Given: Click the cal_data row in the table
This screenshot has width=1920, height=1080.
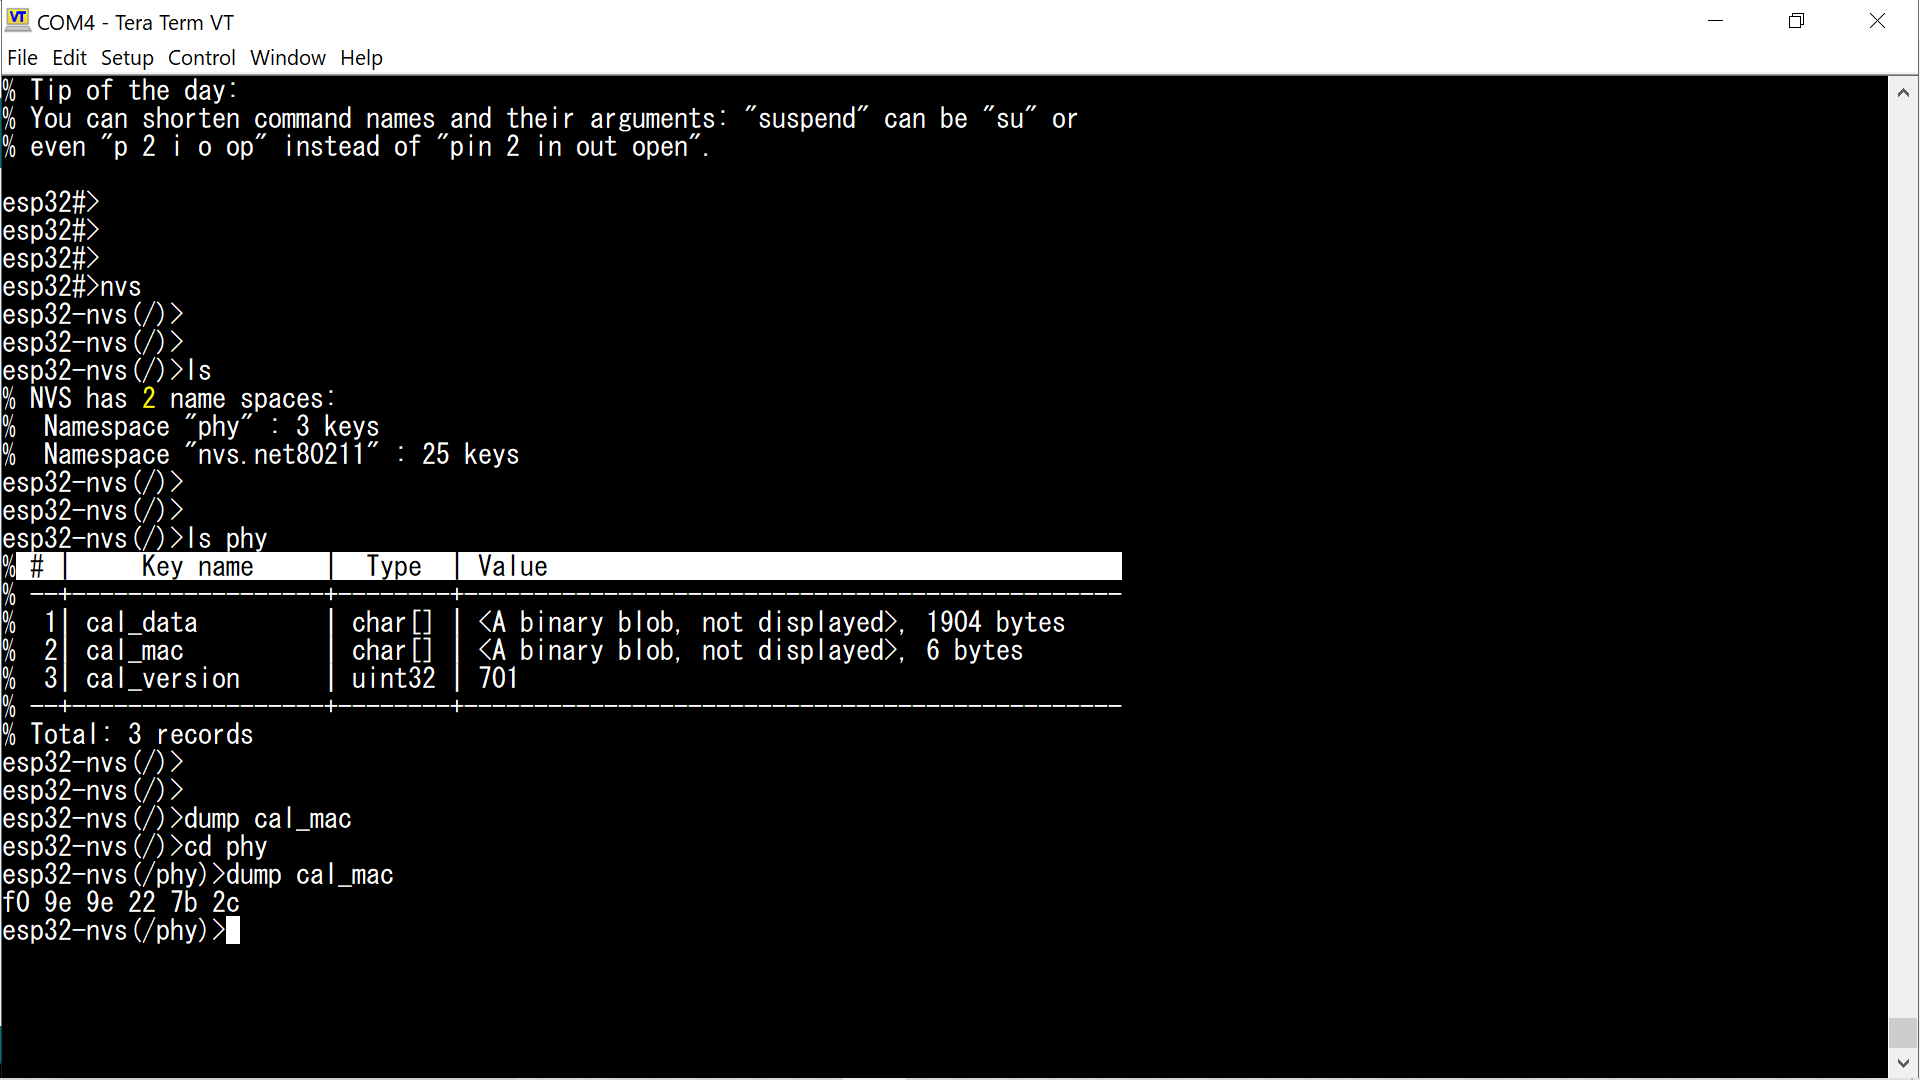Looking at the screenshot, I should tap(141, 623).
